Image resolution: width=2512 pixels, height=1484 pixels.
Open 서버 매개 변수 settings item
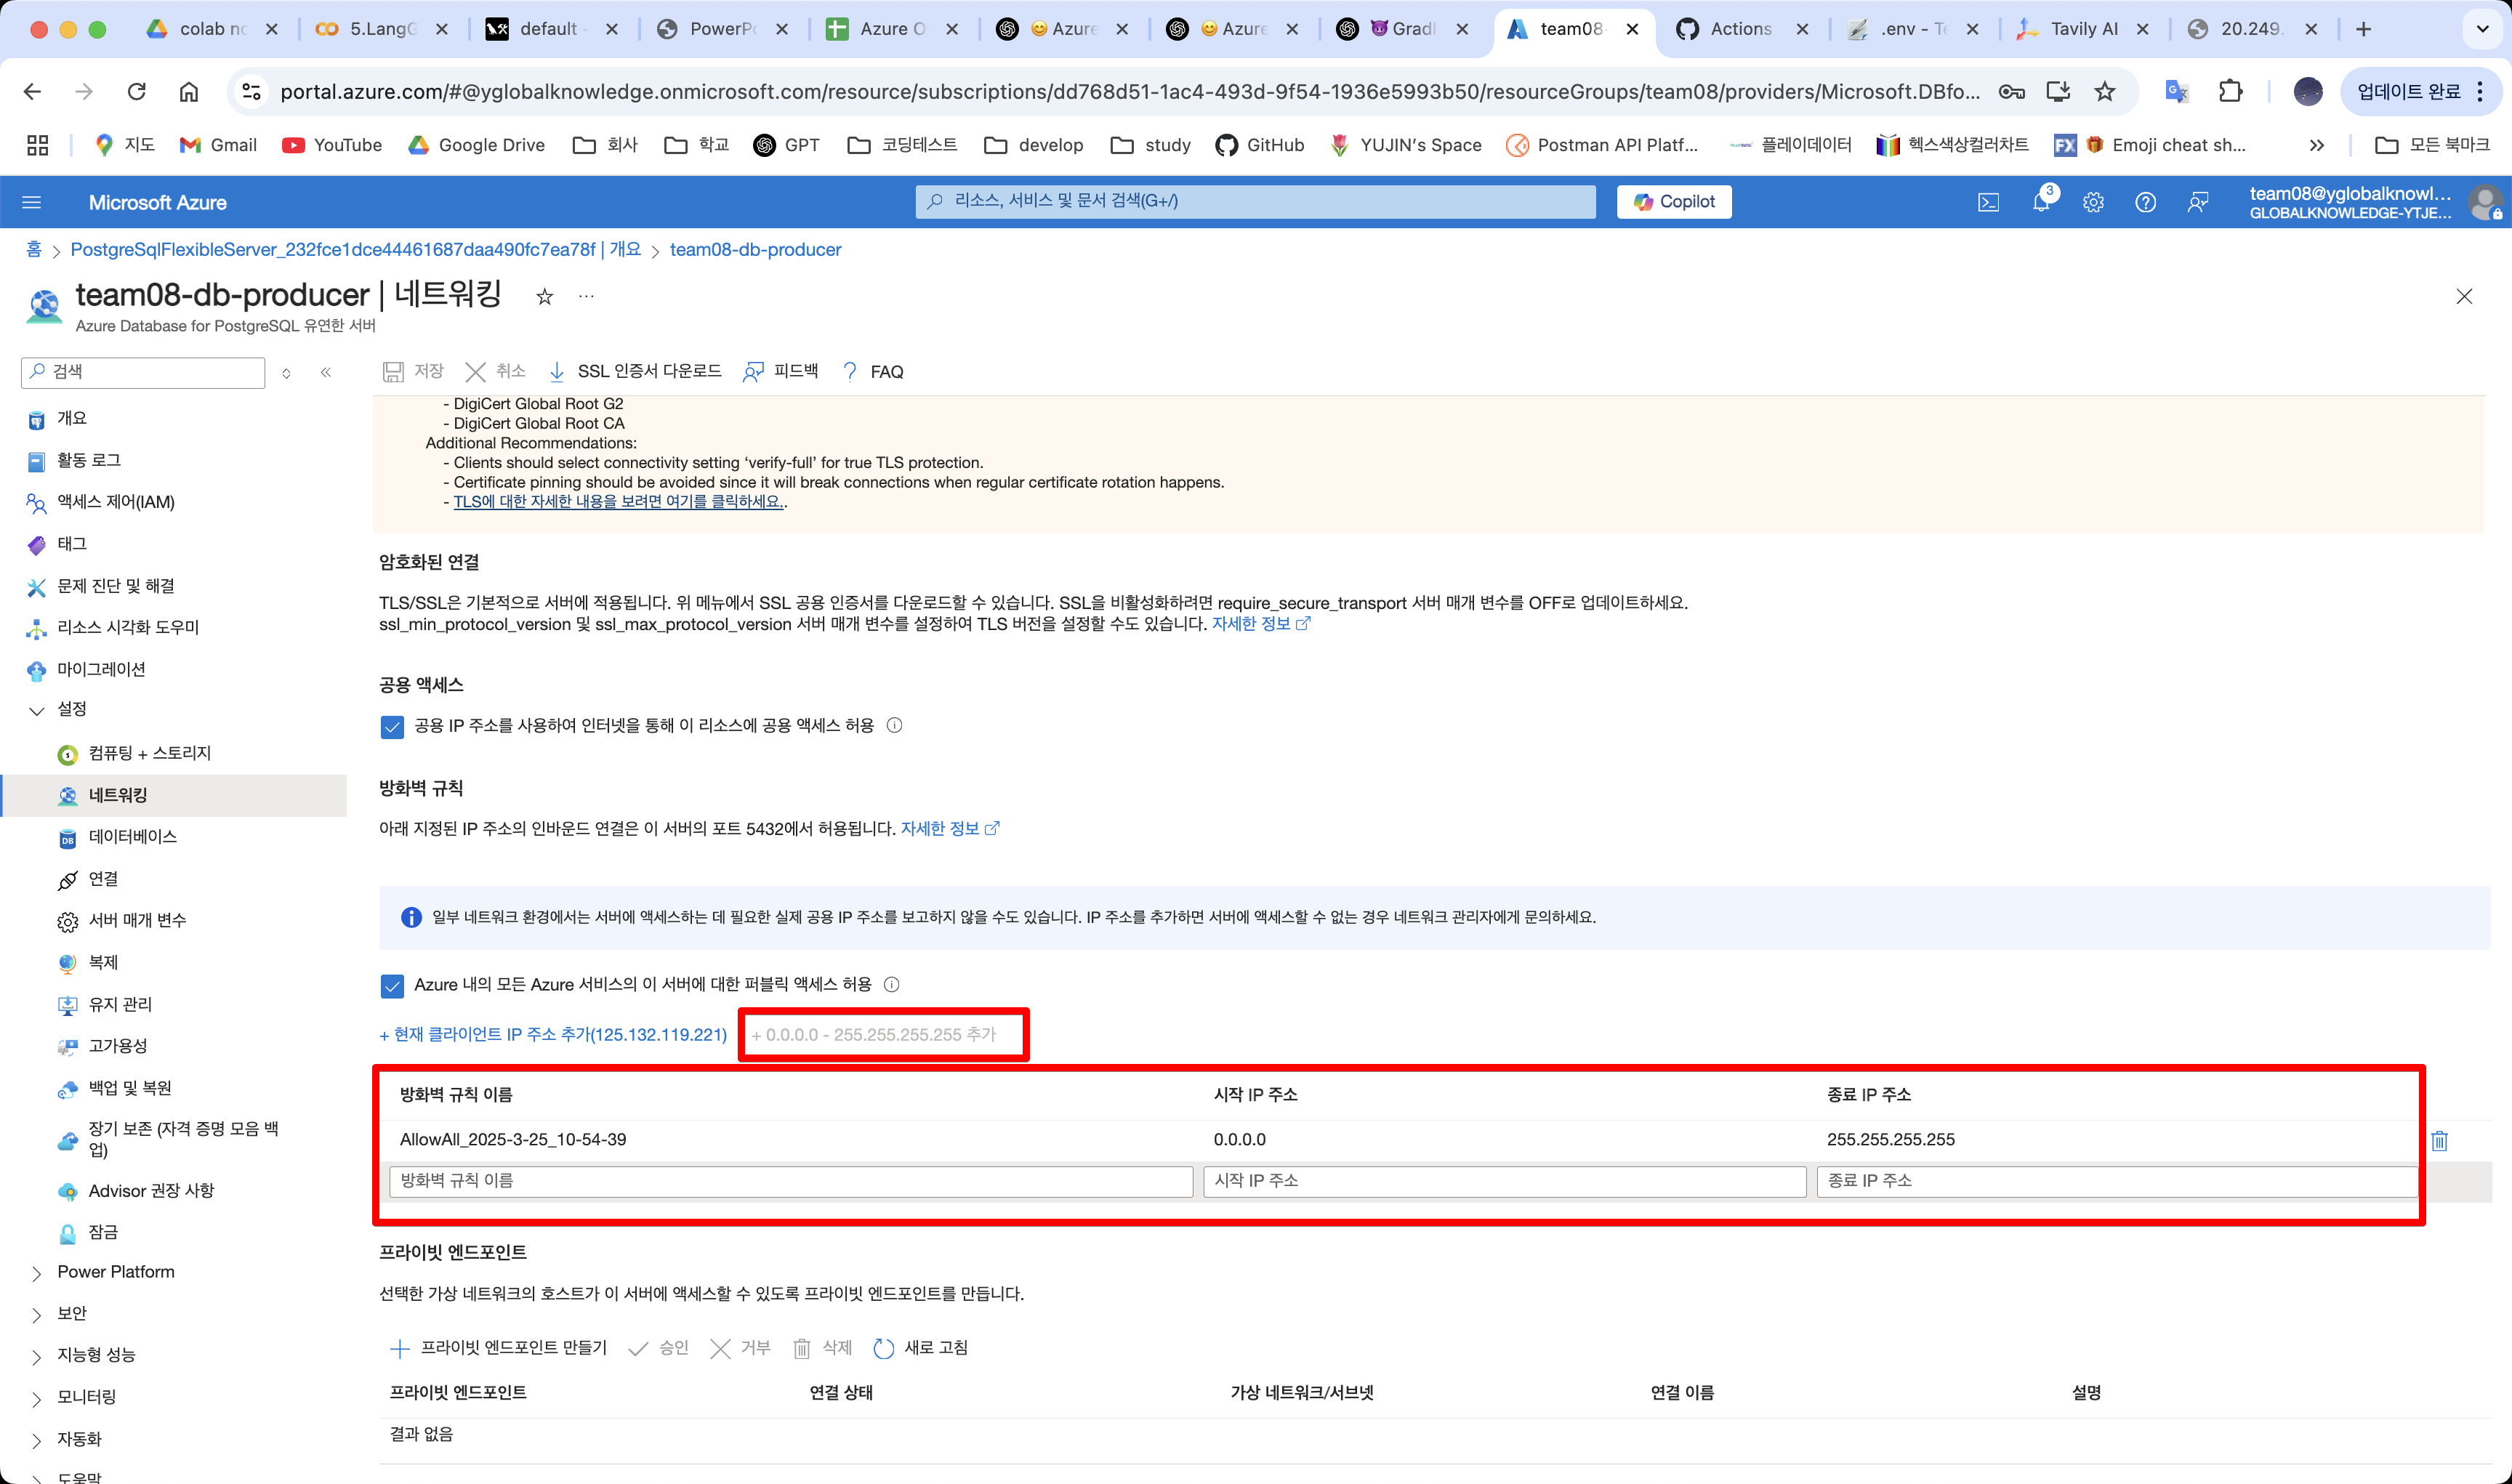coord(137,920)
